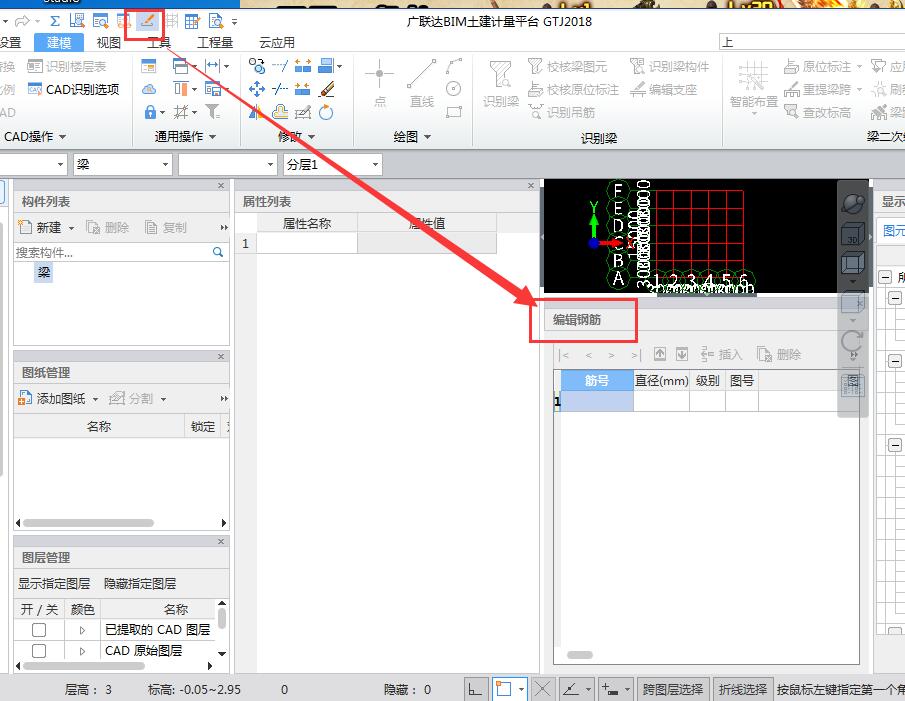The width and height of the screenshot is (905, 701).
Task: Check the 已提取的 CAD 图层 checkbox
Action: click(x=39, y=629)
